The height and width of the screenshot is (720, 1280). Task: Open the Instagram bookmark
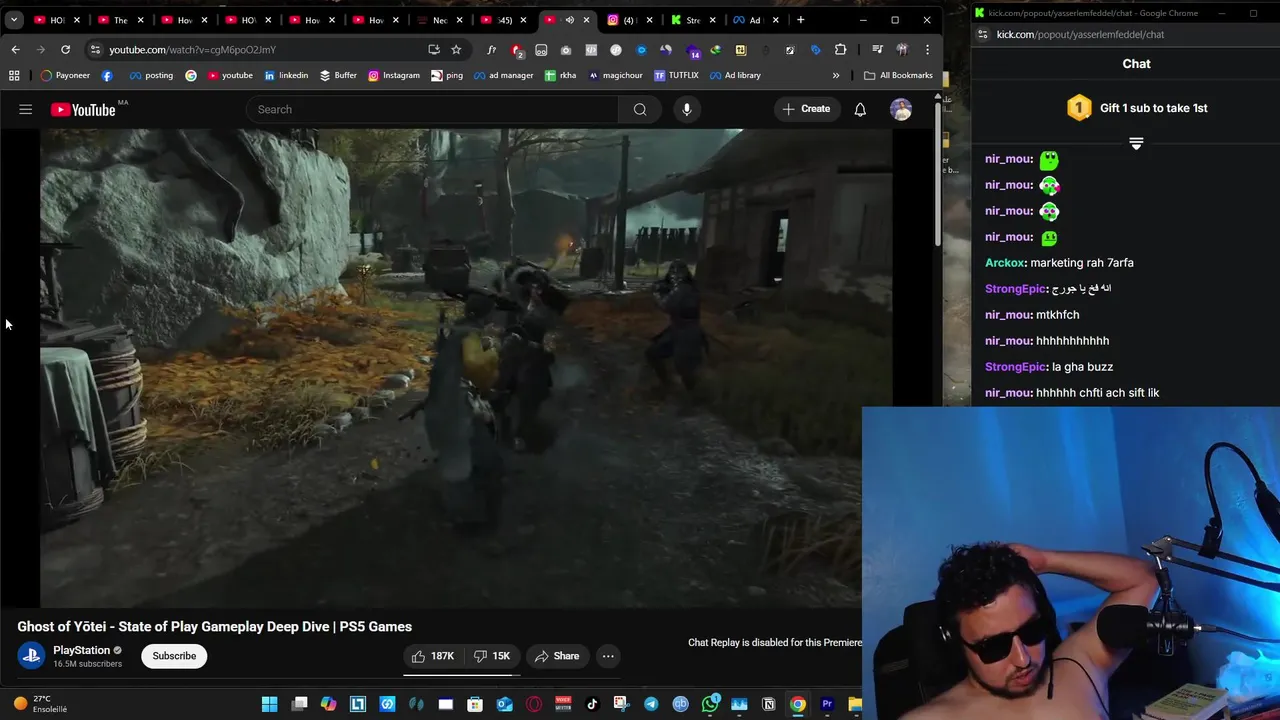click(x=393, y=75)
